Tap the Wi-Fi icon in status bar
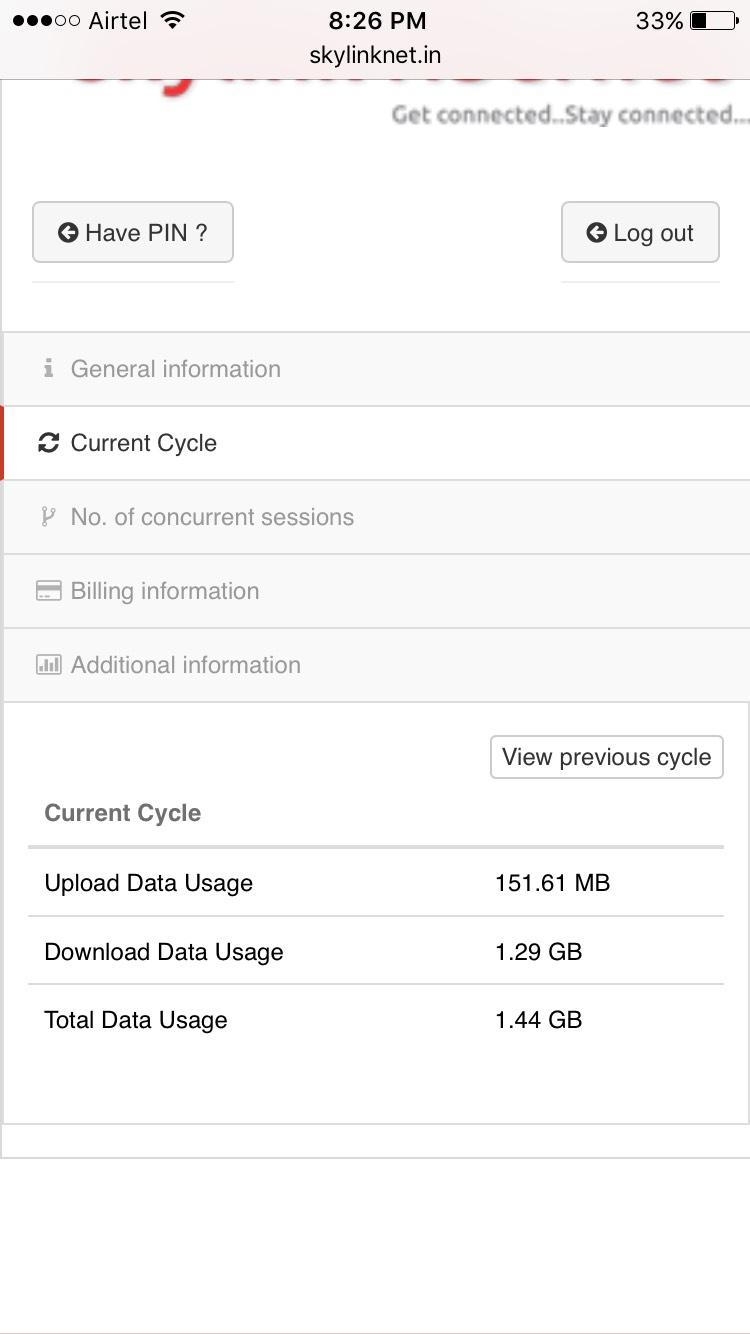This screenshot has height=1334, width=750. click(x=173, y=21)
